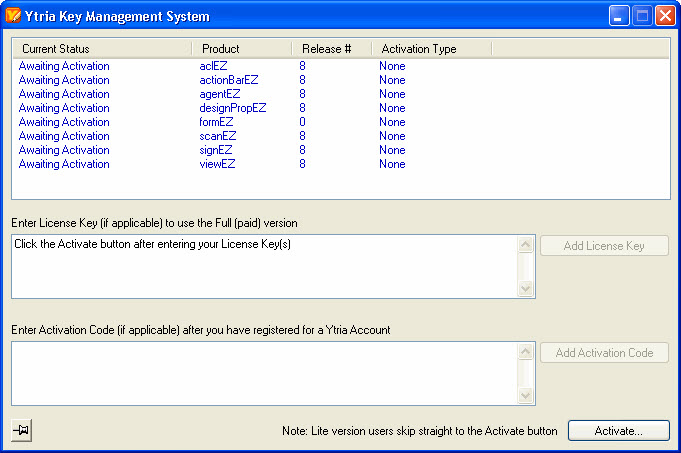Image resolution: width=681 pixels, height=453 pixels.
Task: Click the Add Activation Code button
Action: pyautogui.click(x=604, y=352)
